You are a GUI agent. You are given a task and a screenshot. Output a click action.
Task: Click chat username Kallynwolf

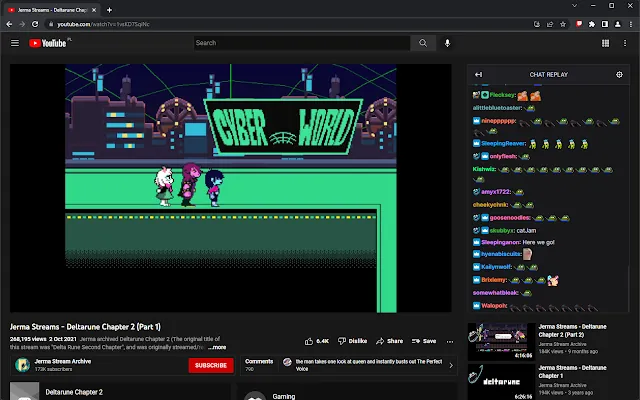pos(496,267)
